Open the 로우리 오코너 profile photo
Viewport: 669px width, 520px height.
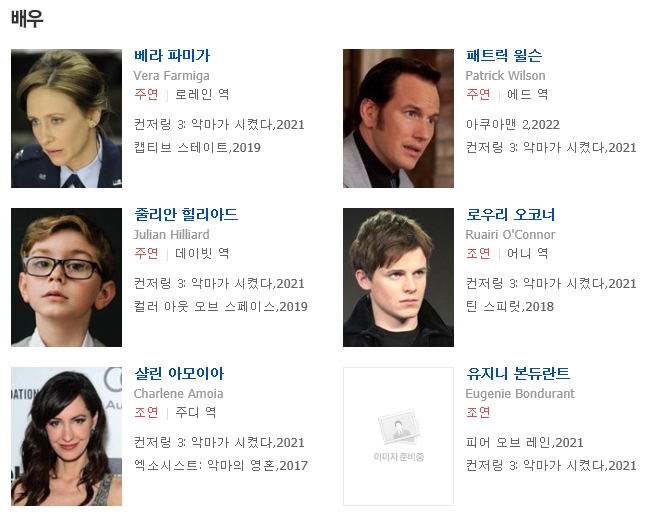pyautogui.click(x=398, y=277)
